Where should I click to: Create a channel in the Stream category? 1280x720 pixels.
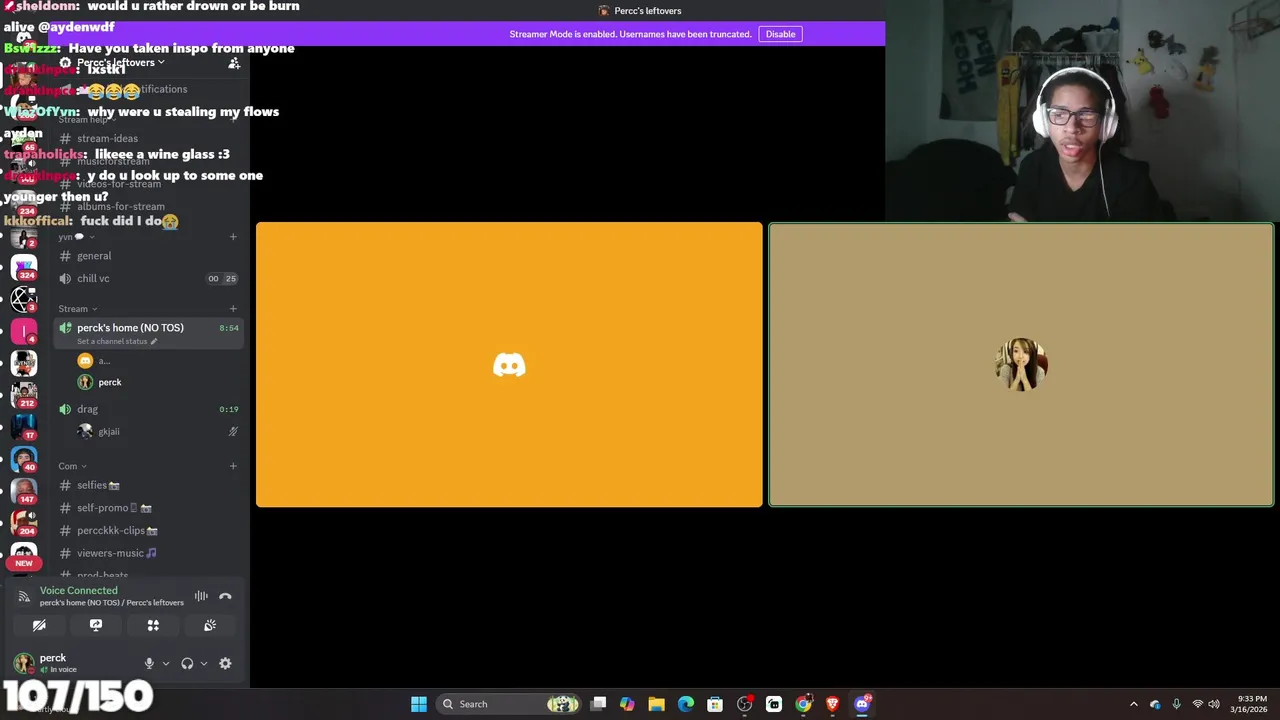[233, 309]
